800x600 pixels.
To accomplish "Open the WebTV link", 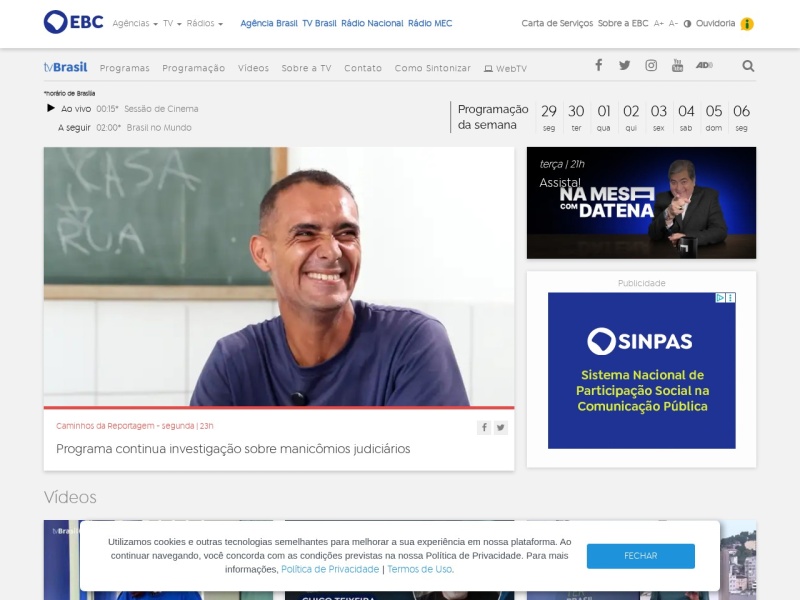I will (x=505, y=68).
